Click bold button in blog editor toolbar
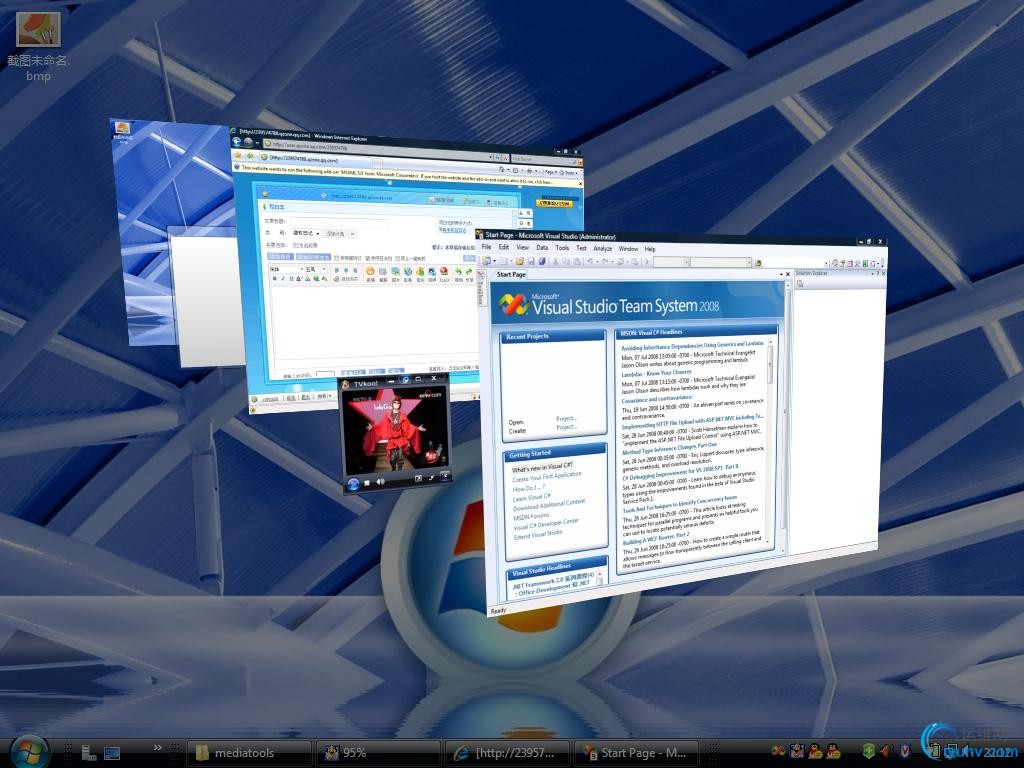 (x=274, y=279)
